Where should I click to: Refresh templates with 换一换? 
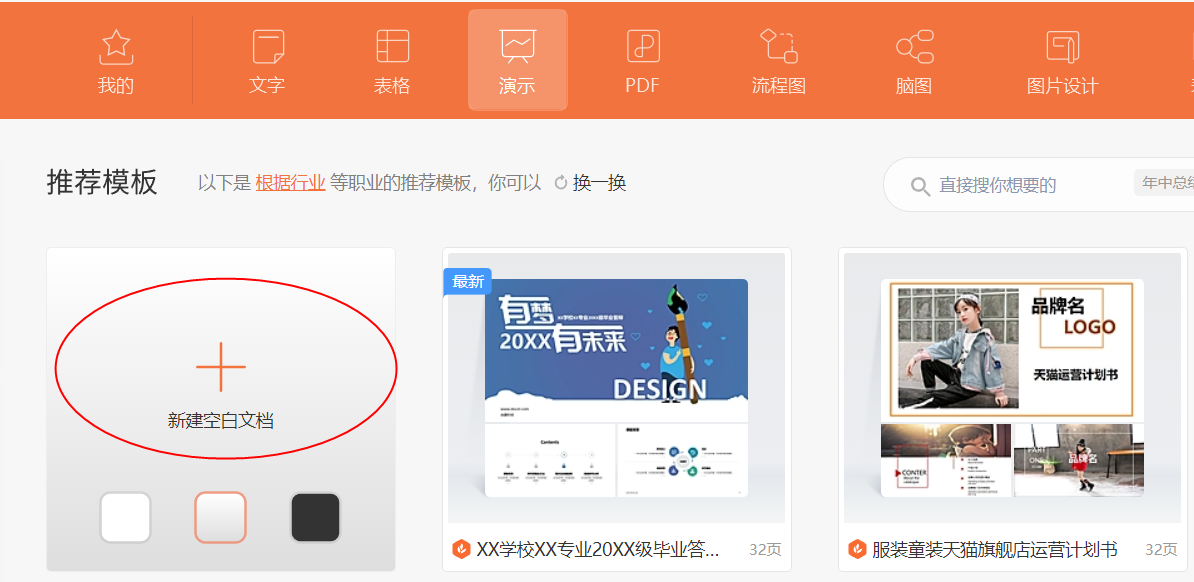point(597,184)
